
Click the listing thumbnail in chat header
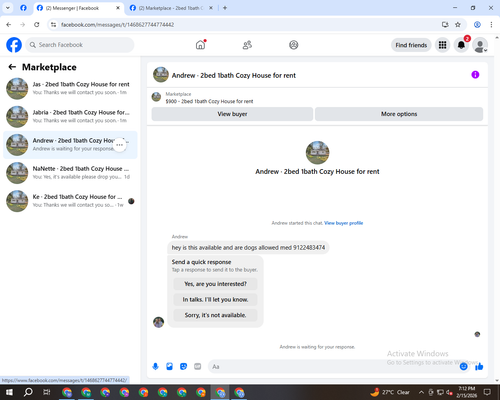point(161,75)
